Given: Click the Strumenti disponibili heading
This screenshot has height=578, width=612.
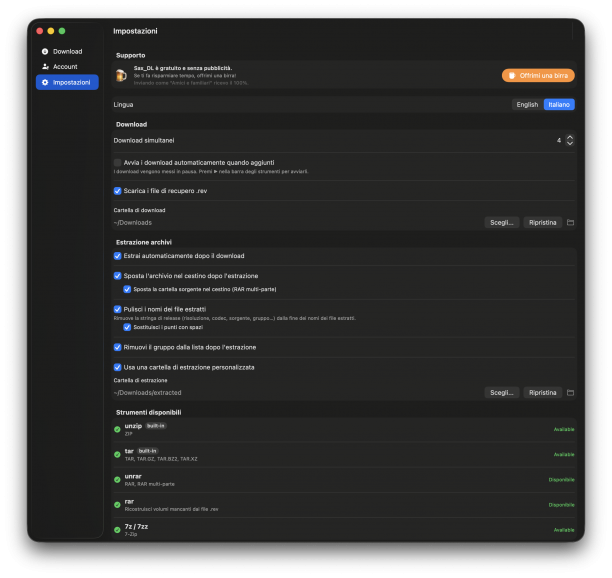Looking at the screenshot, I should point(148,413).
